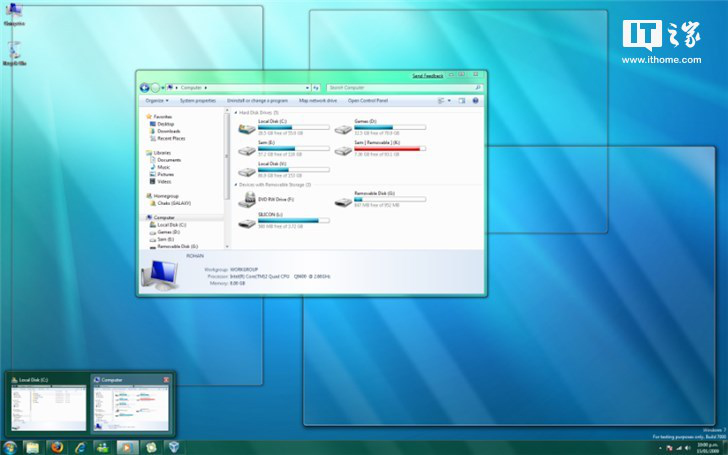Open the Games (D:) drive
The height and width of the screenshot is (455, 728).
tap(344, 127)
